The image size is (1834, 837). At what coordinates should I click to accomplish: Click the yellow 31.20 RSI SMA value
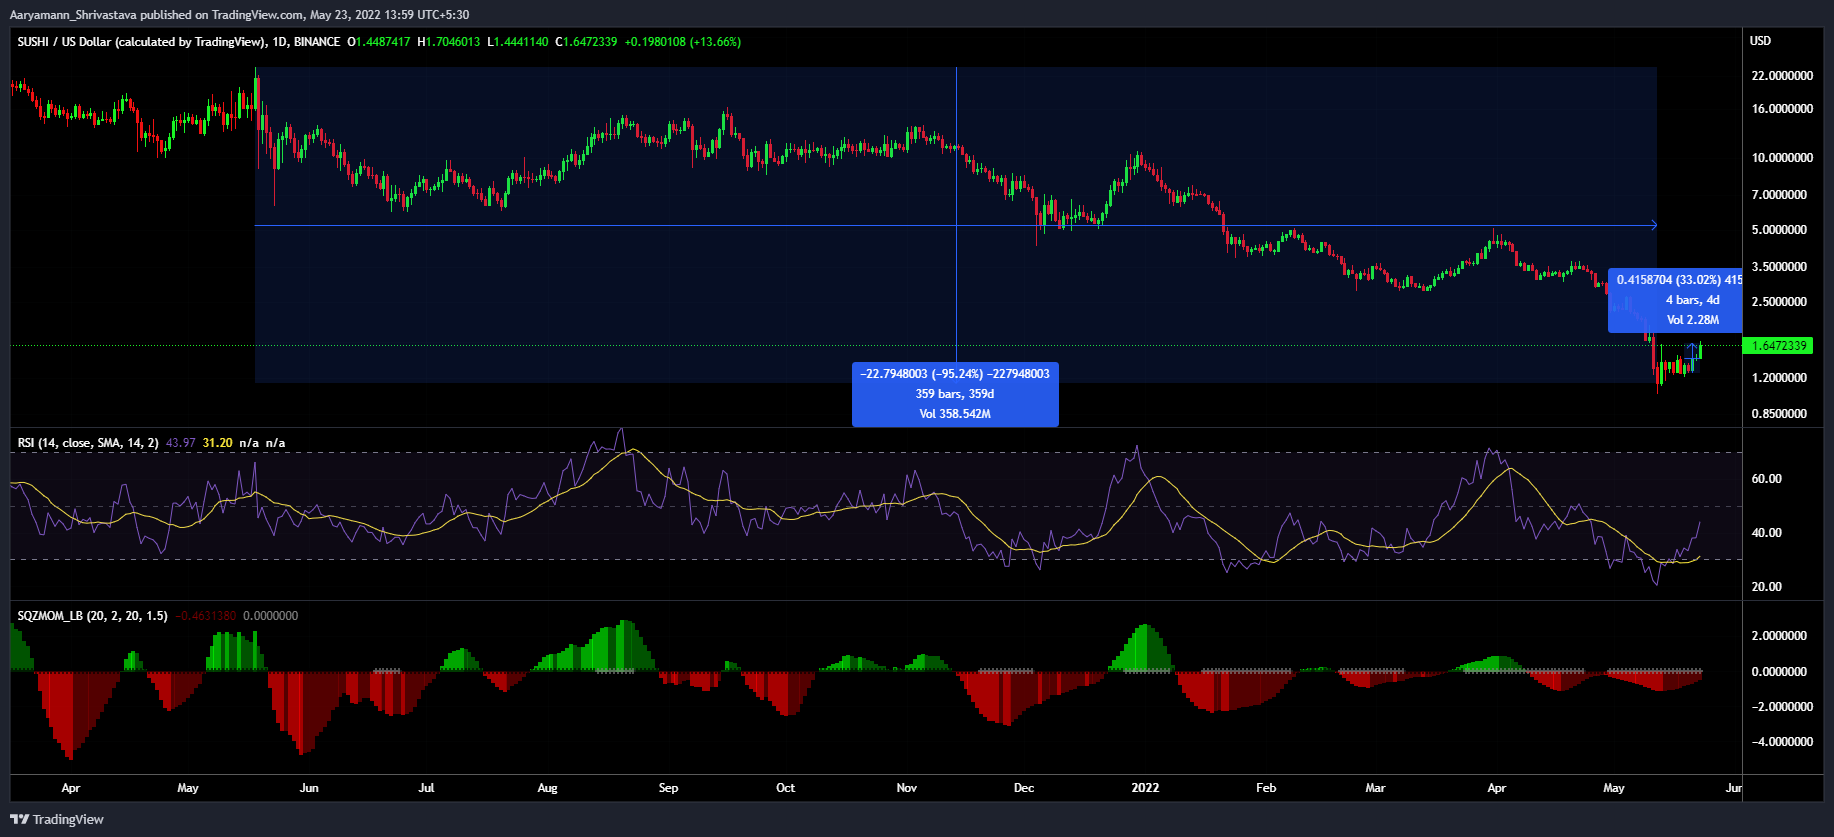tap(217, 443)
